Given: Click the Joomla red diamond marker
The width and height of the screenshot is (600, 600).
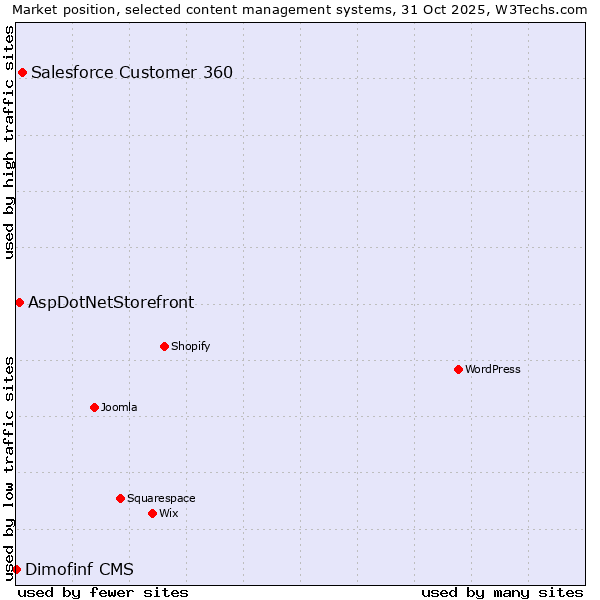Looking at the screenshot, I should click(94, 407).
